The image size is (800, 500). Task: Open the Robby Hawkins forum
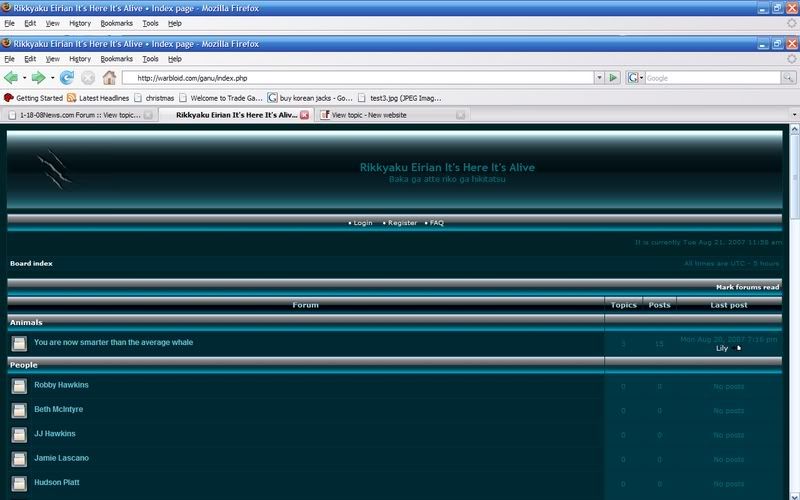point(61,385)
